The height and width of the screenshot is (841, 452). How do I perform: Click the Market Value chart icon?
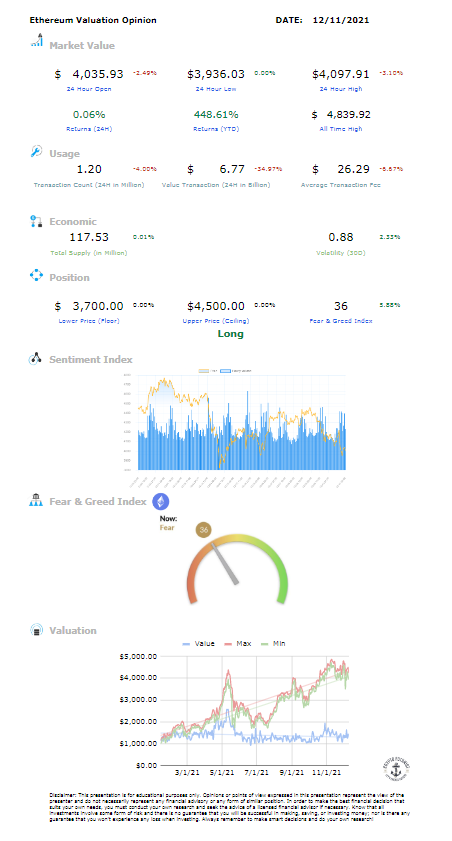tap(36, 40)
